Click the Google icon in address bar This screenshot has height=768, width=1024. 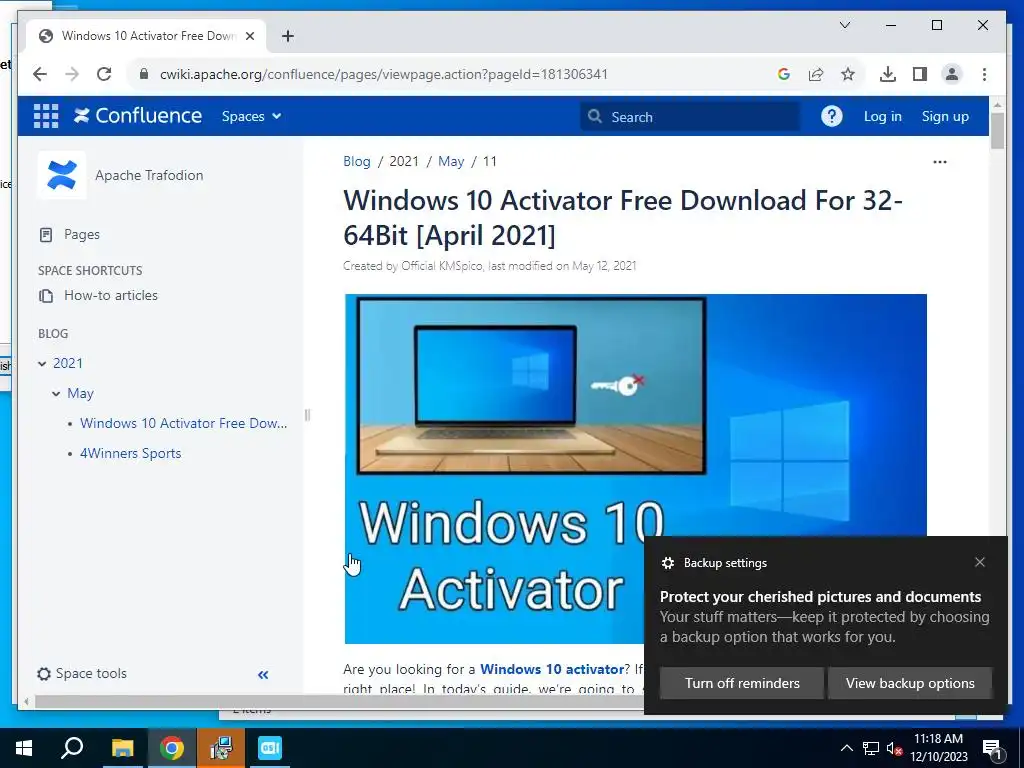tap(784, 74)
